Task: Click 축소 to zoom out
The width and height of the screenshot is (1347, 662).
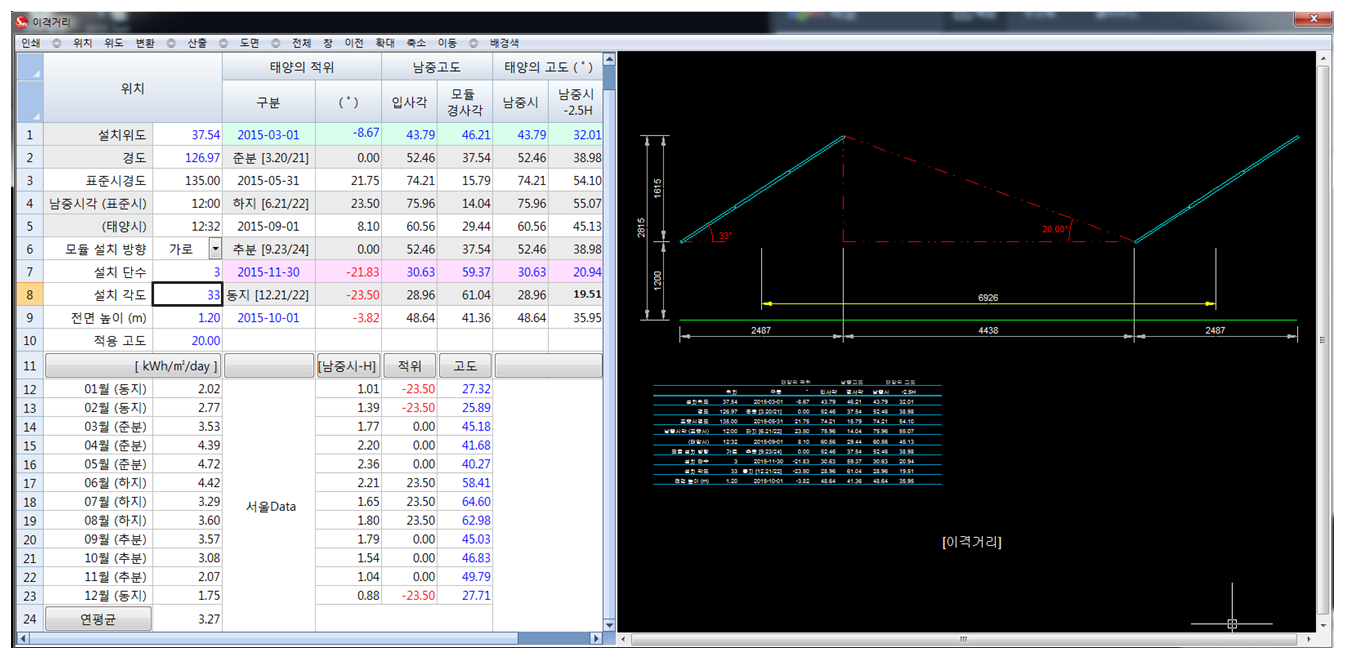Action: 416,43
